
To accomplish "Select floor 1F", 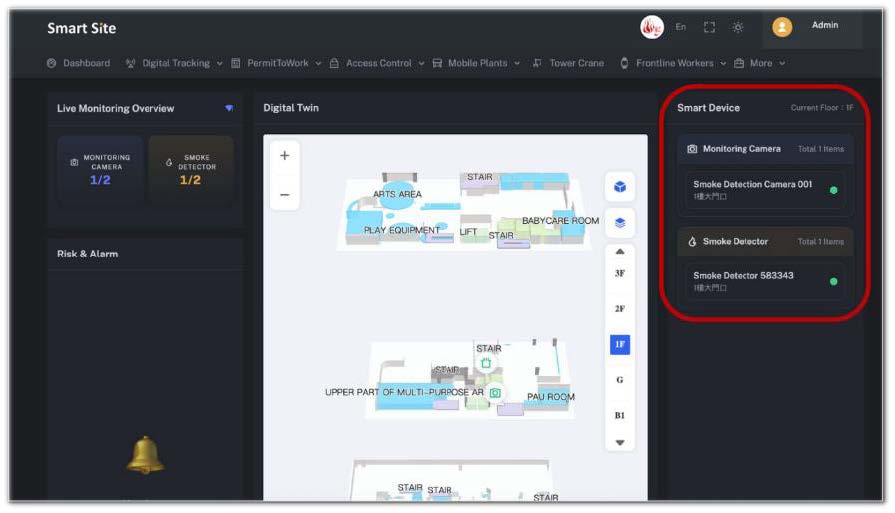I will pos(619,345).
